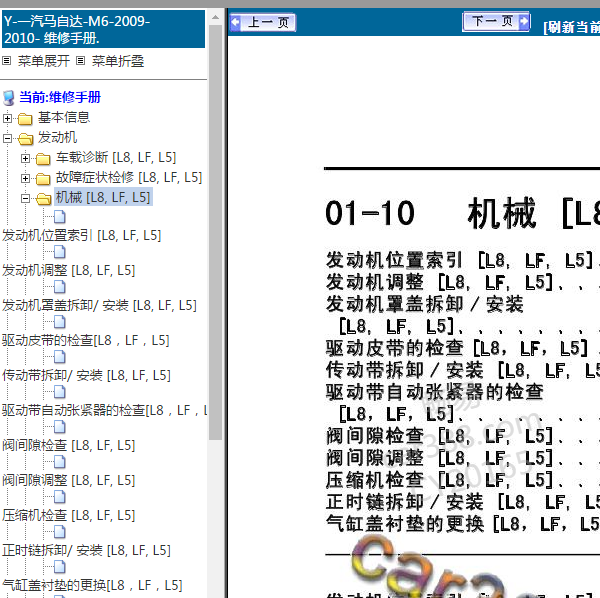This screenshot has height=598, width=600.
Task: Select 车载诊断 [L8, LF, L5] tree item
Action: coord(116,157)
